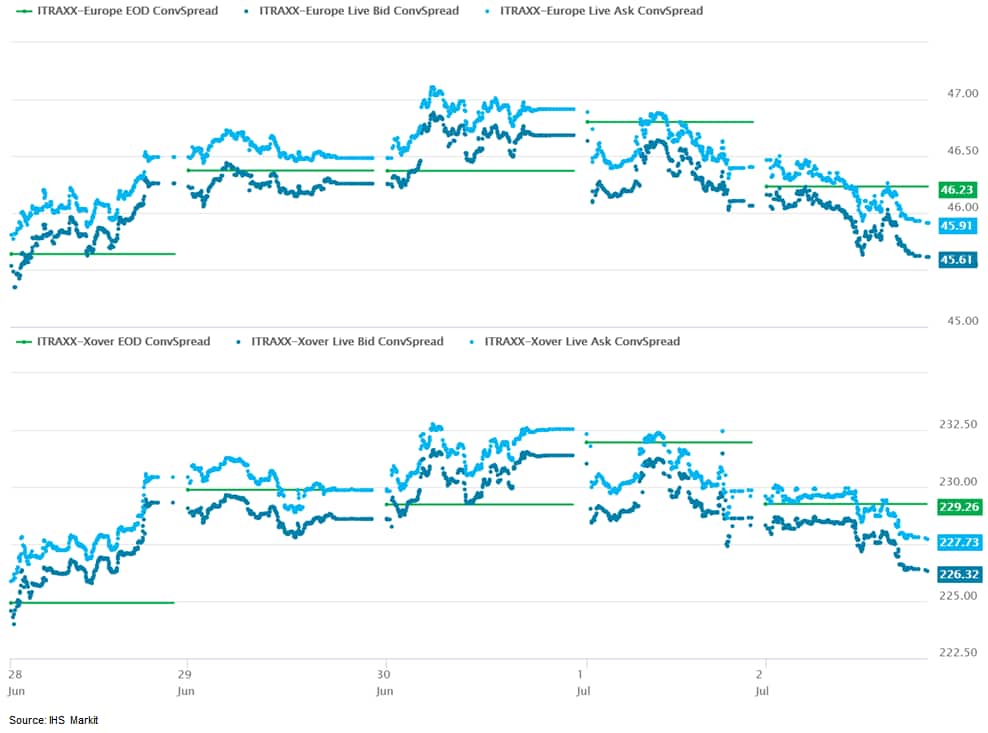Select the dark blue 226.32 value tag
Image resolution: width=988 pixels, height=733 pixels.
[x=957, y=575]
